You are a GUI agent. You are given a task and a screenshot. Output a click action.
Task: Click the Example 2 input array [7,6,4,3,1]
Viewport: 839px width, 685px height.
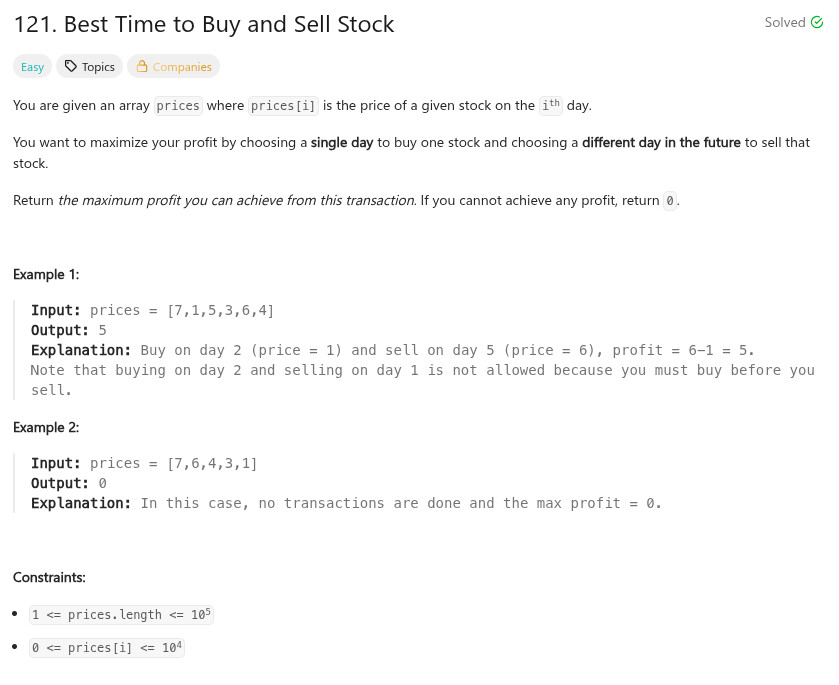point(212,464)
